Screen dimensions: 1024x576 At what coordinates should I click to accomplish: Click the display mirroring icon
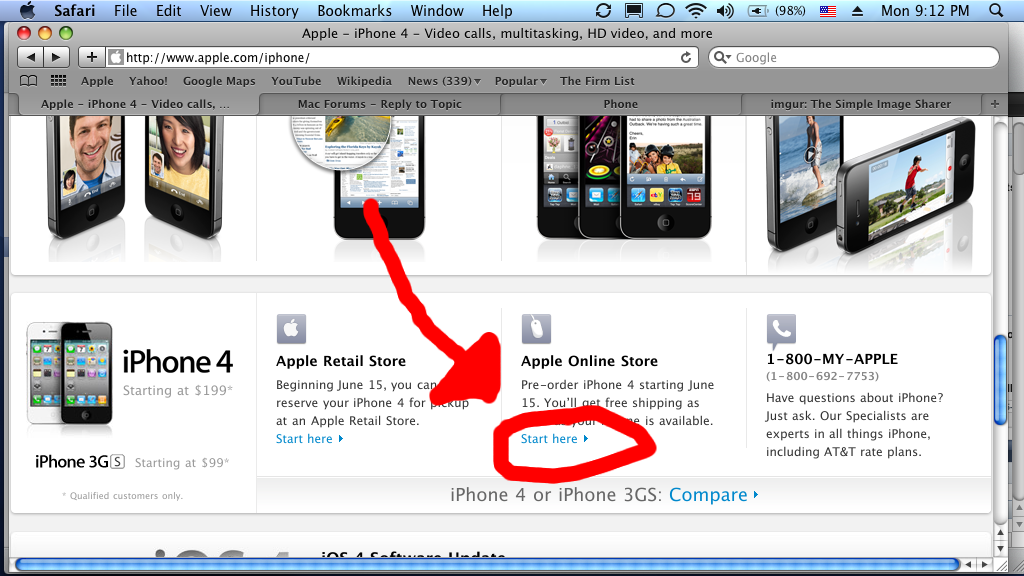pos(633,10)
